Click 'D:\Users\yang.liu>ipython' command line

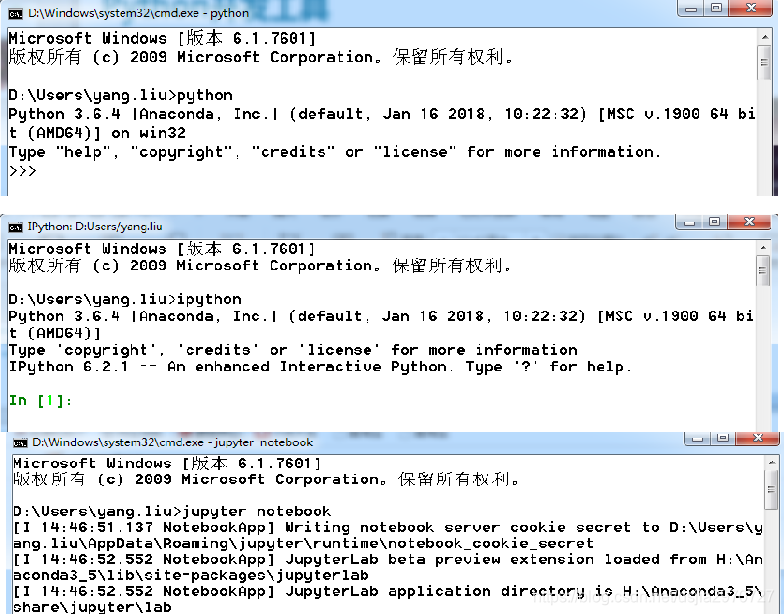[x=125, y=299]
